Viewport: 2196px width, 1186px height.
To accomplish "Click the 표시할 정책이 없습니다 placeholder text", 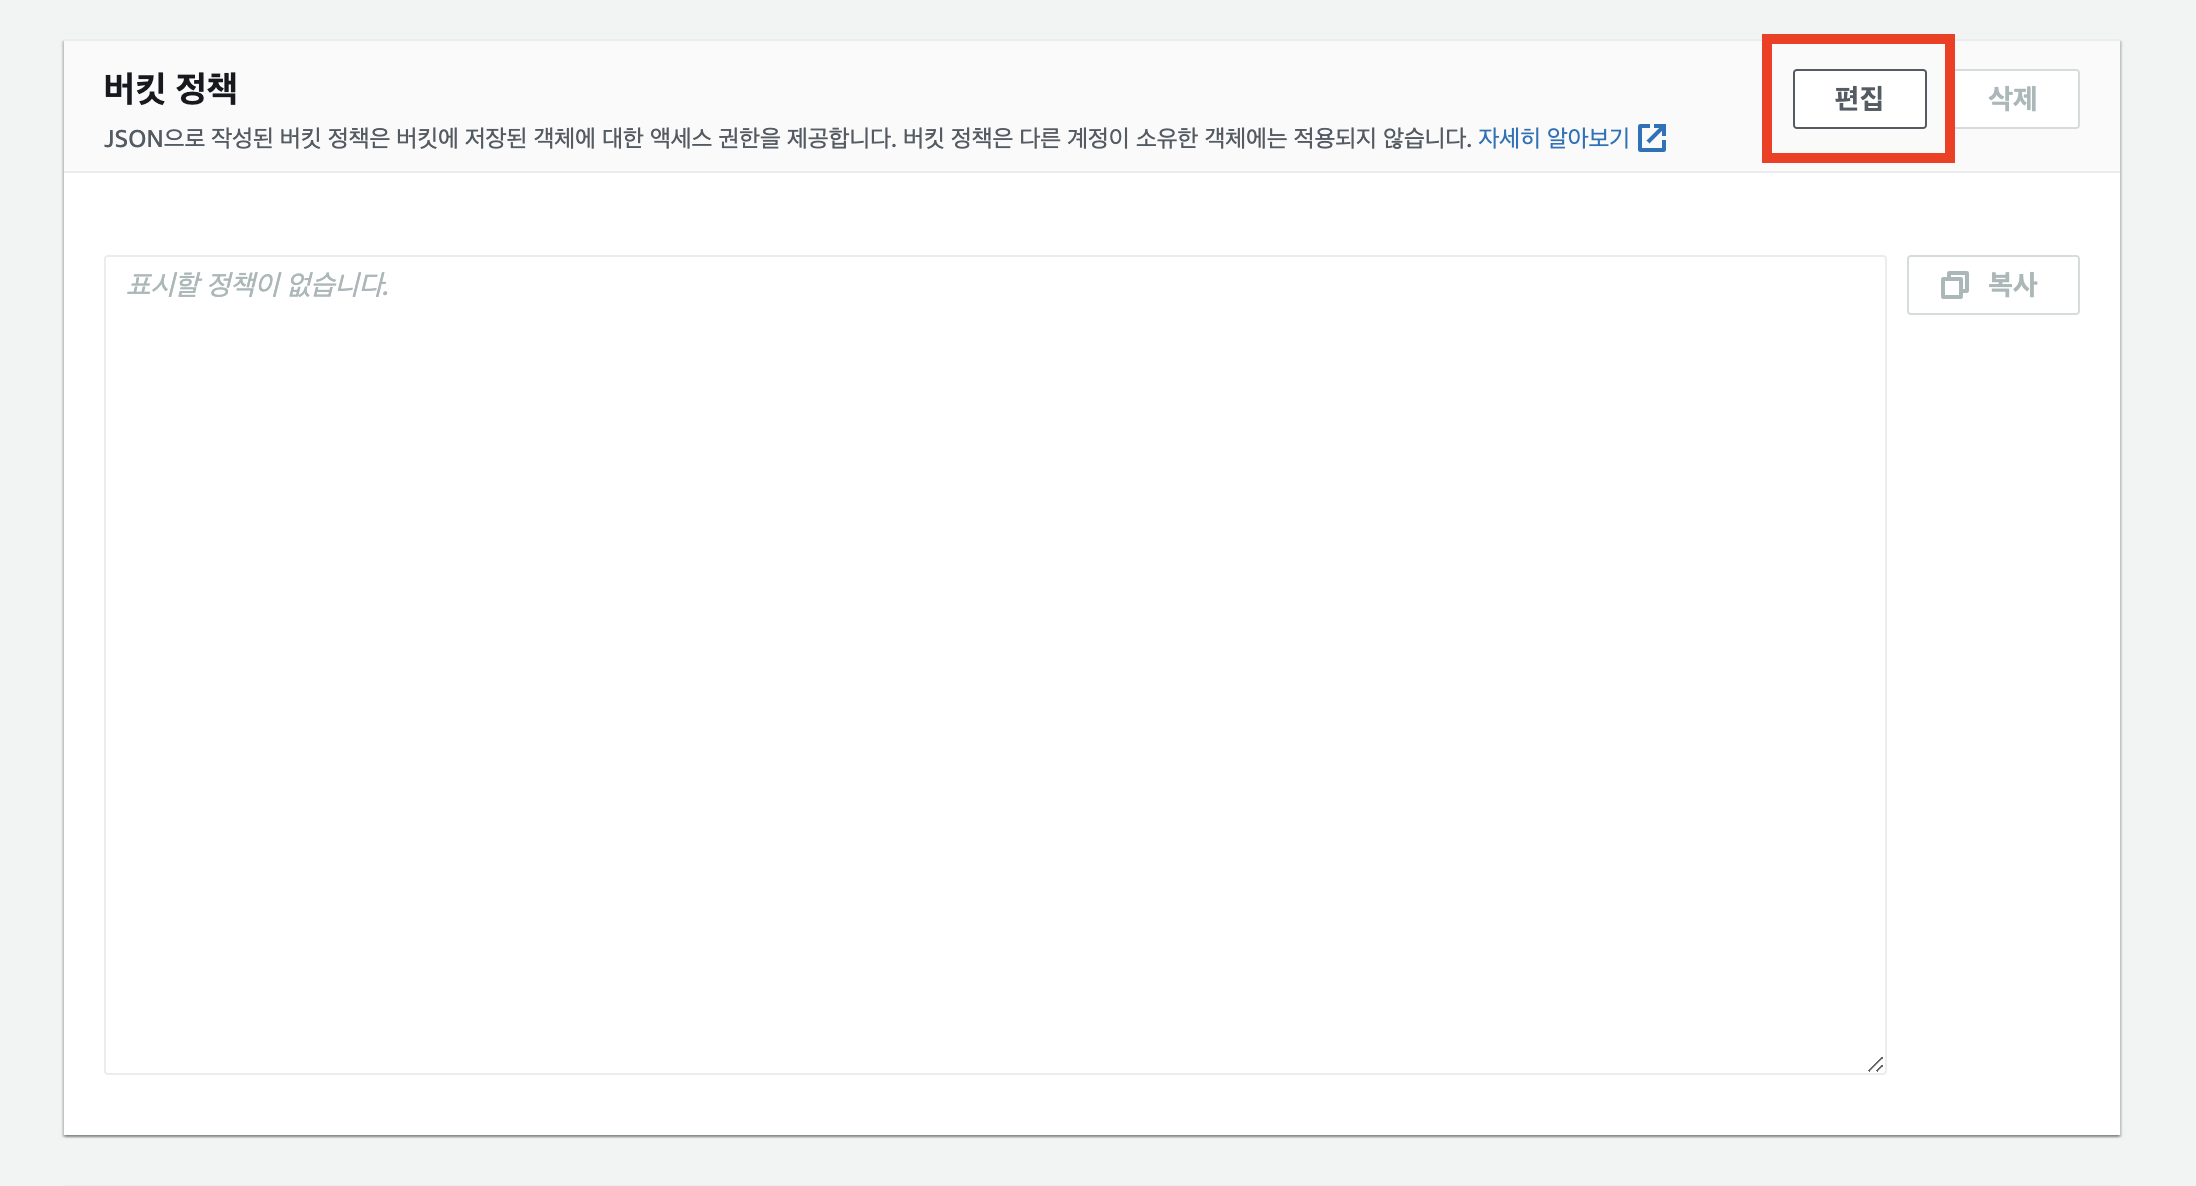I will pyautogui.click(x=257, y=285).
